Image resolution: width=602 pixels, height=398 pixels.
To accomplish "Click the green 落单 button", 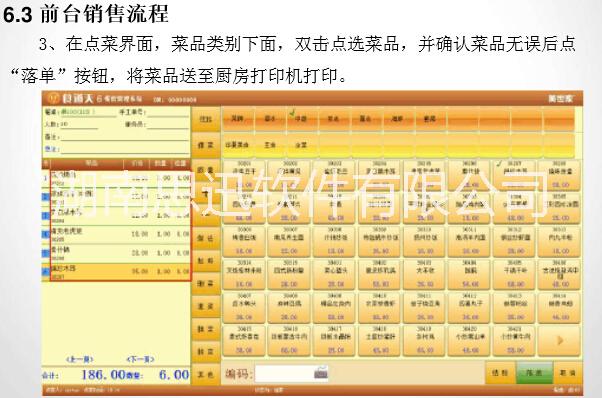I will 534,372.
